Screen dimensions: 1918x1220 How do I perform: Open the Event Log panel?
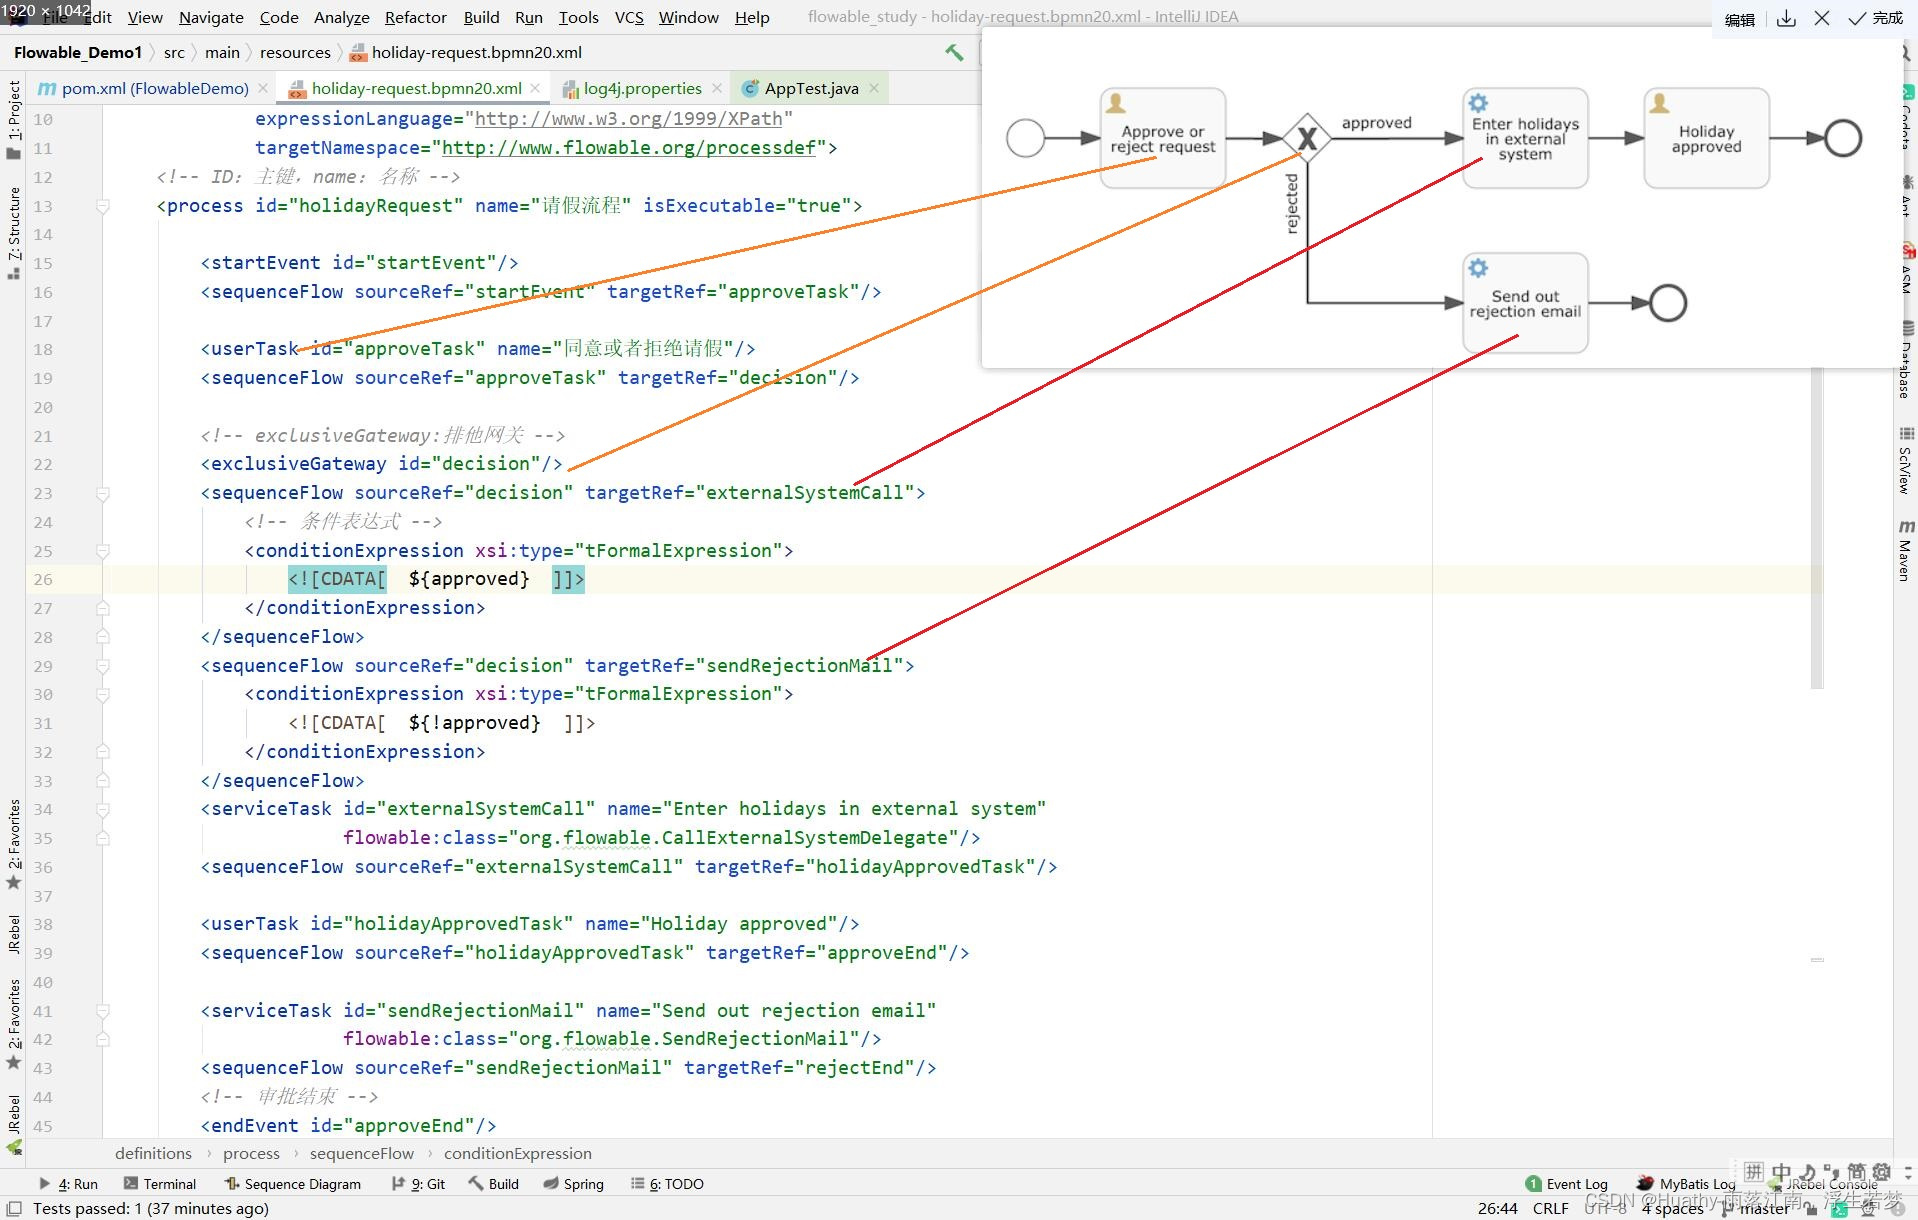coord(1566,1184)
